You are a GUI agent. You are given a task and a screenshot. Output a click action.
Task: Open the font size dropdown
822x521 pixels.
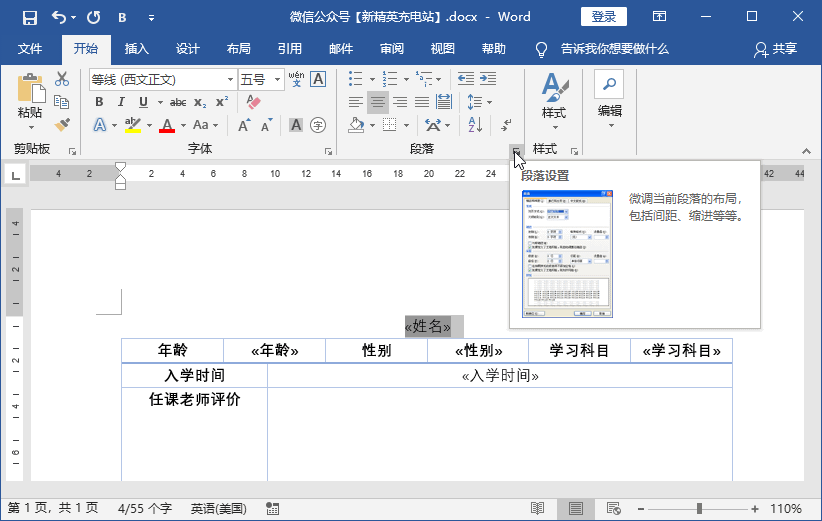tap(277, 80)
